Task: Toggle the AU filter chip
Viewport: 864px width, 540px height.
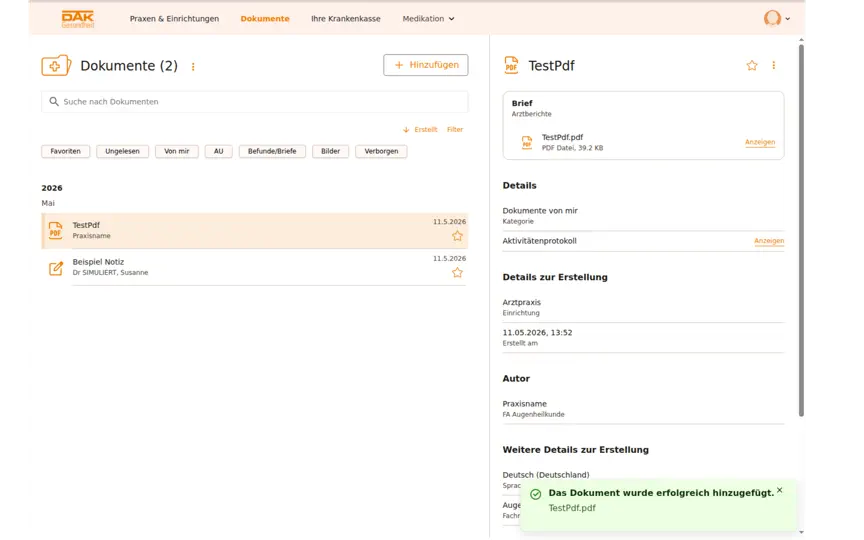Action: (x=219, y=151)
